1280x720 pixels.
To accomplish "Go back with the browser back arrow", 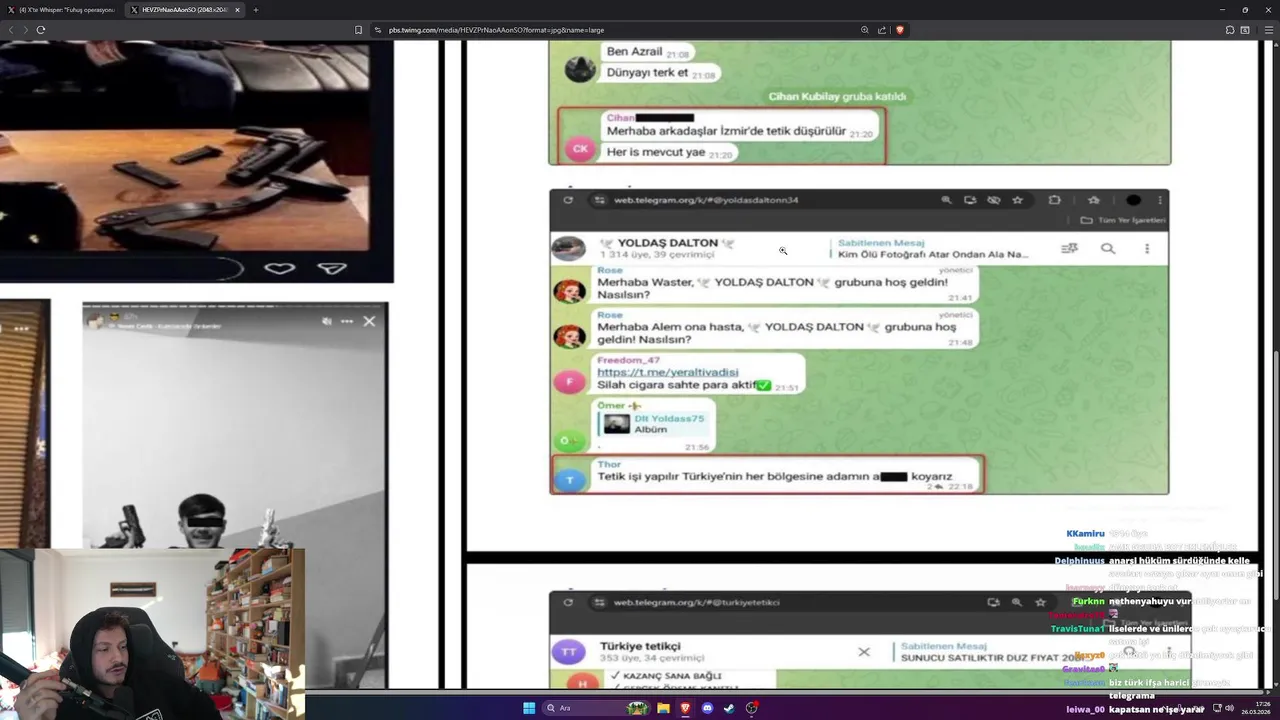I will 11,30.
